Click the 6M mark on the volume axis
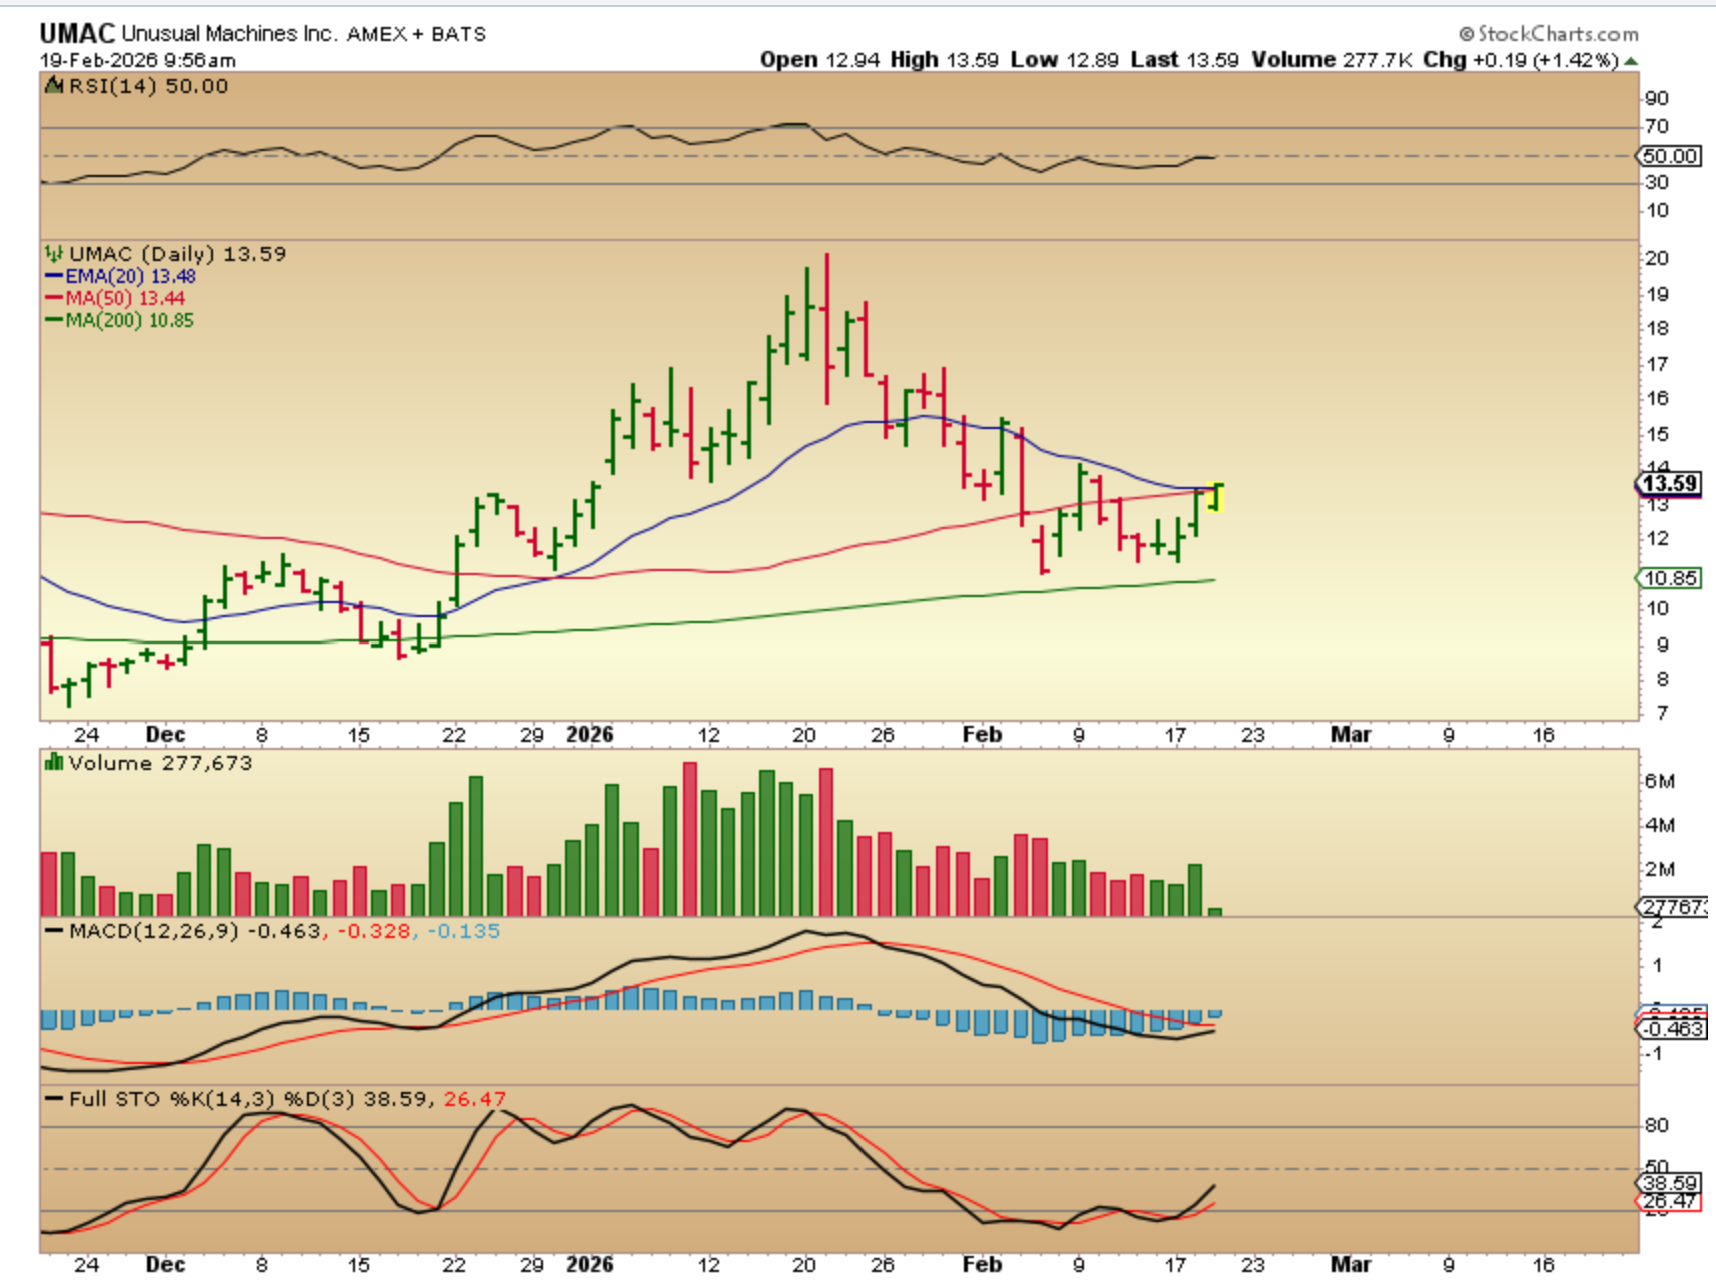1716x1281 pixels. point(1659,781)
